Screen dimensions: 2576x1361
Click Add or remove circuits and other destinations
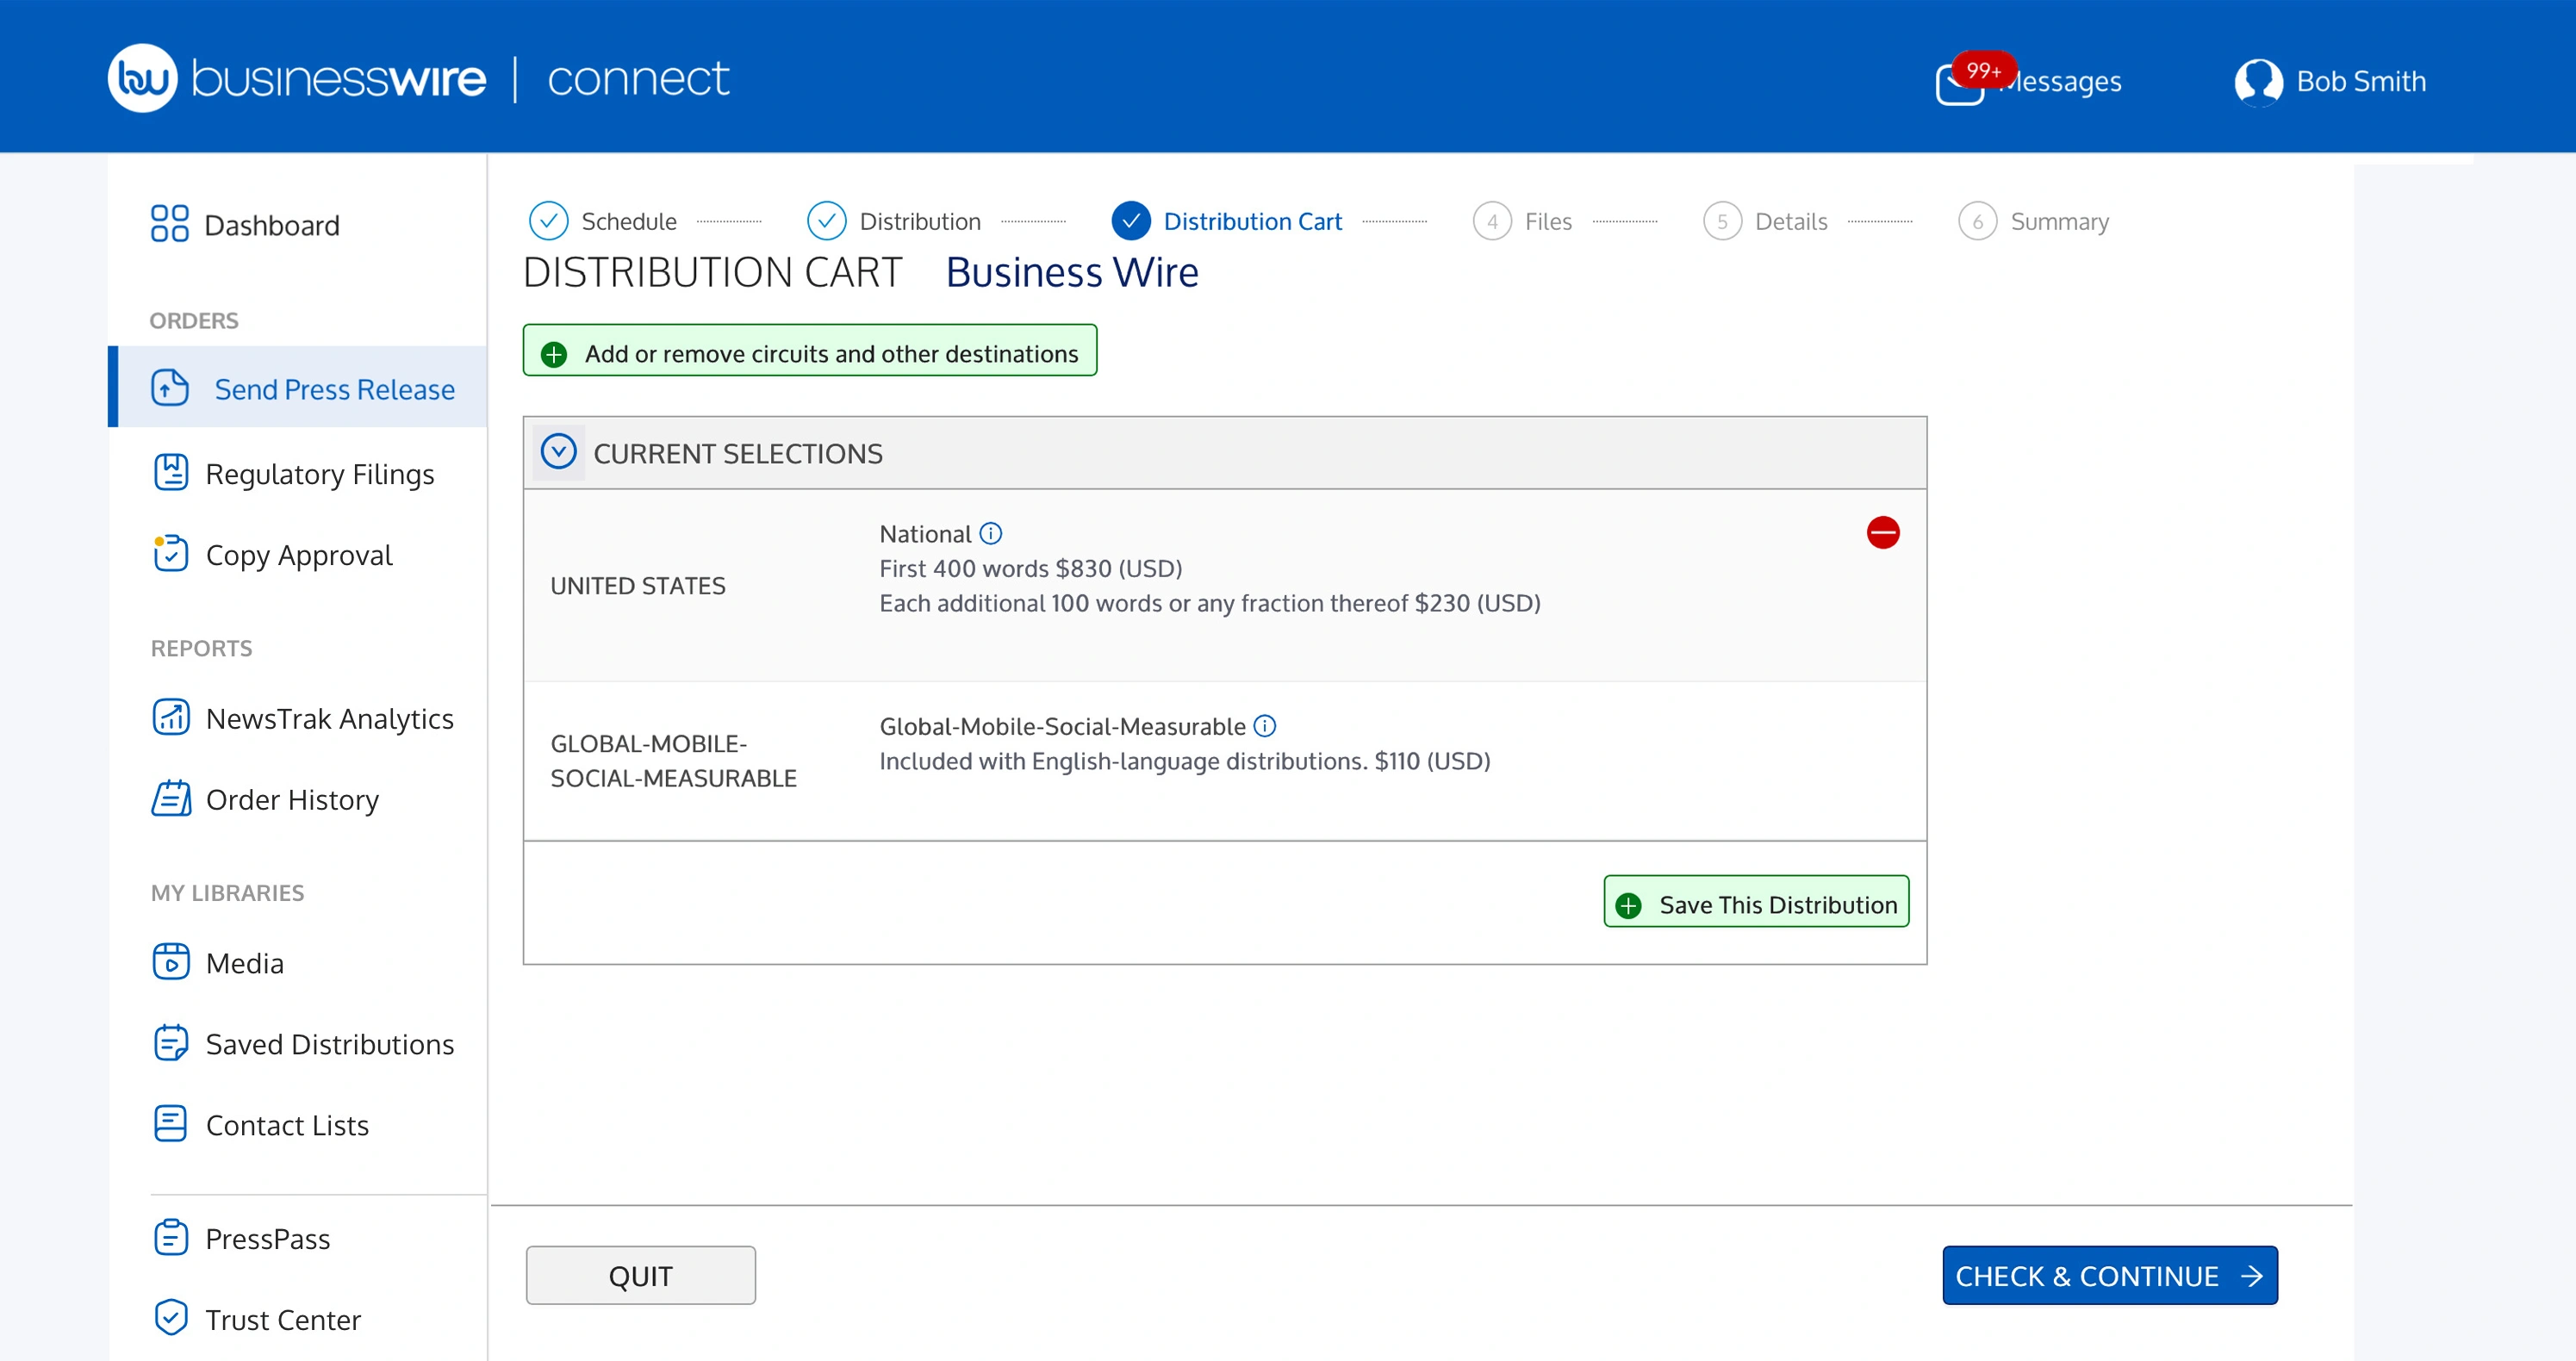pos(809,351)
